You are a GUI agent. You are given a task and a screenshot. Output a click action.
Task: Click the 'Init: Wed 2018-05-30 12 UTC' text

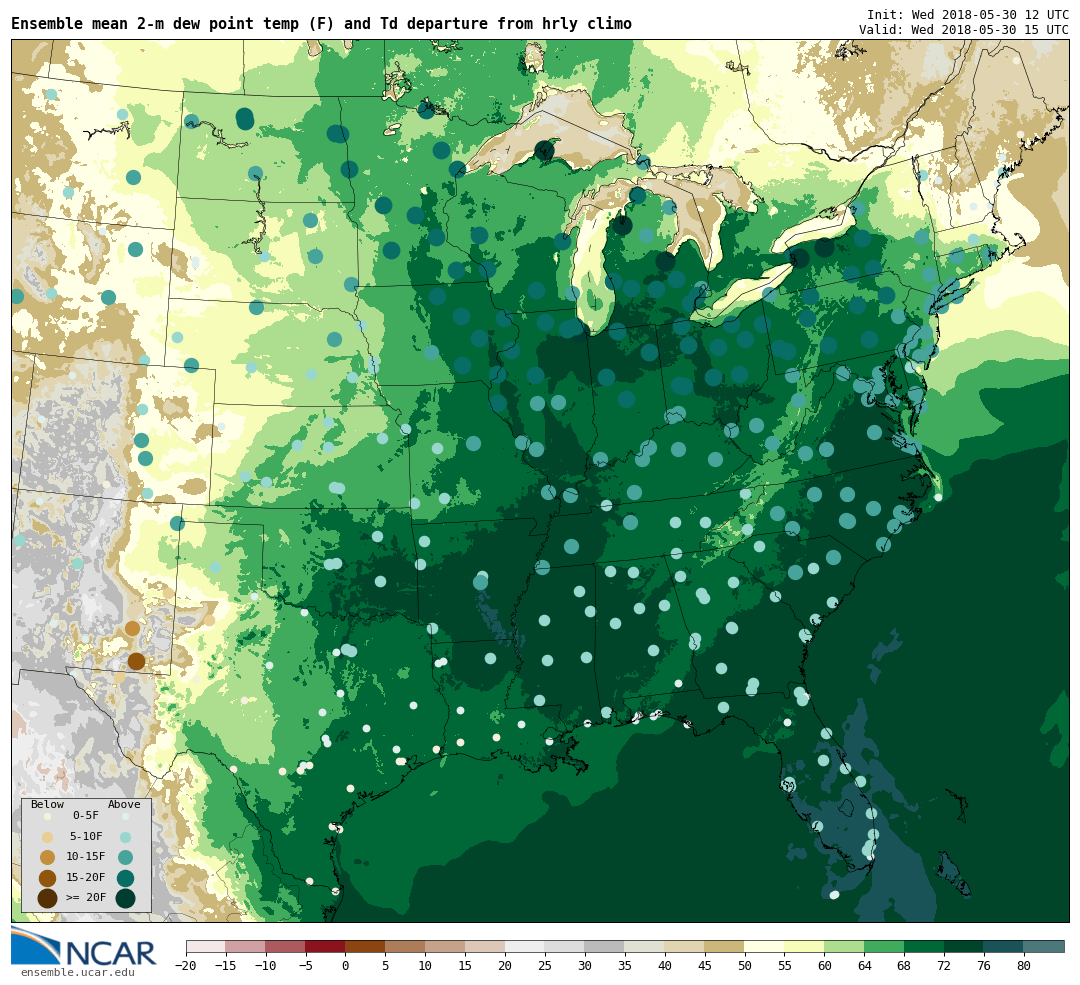(x=968, y=14)
